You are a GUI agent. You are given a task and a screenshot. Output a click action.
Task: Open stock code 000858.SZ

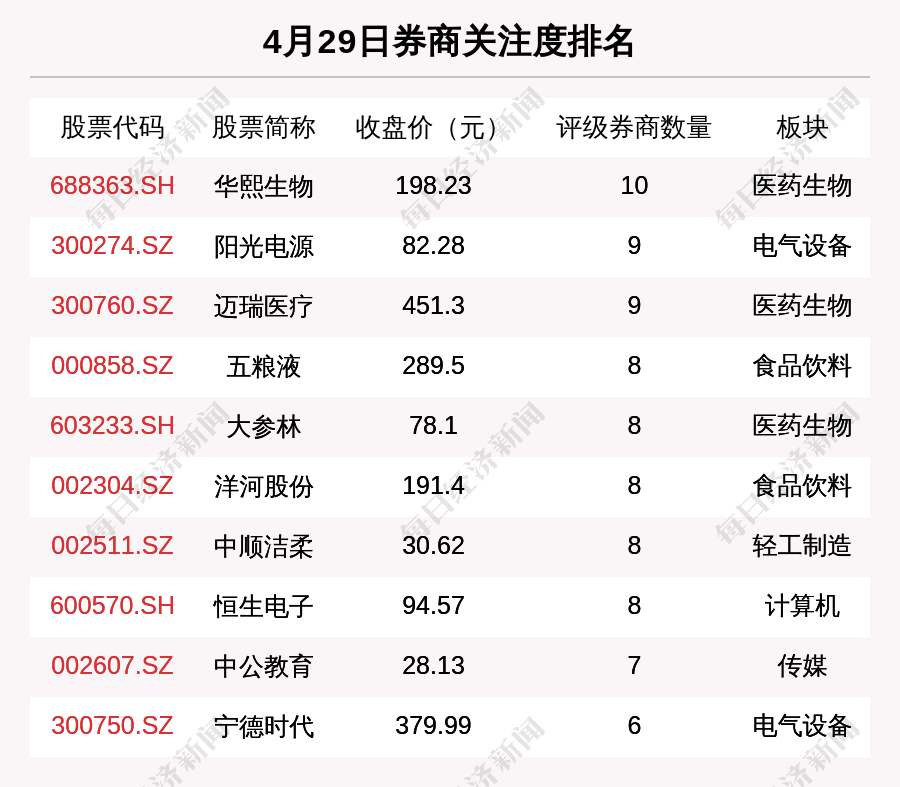[112, 366]
